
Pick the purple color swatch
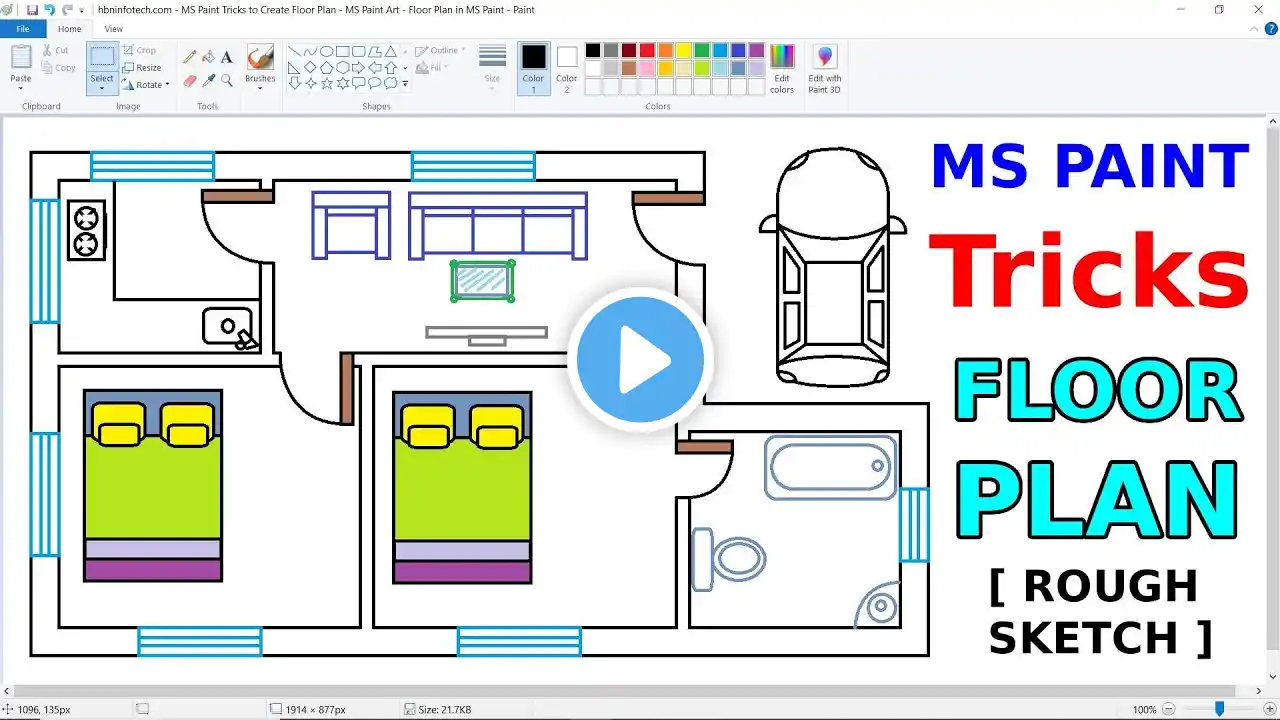coord(756,50)
